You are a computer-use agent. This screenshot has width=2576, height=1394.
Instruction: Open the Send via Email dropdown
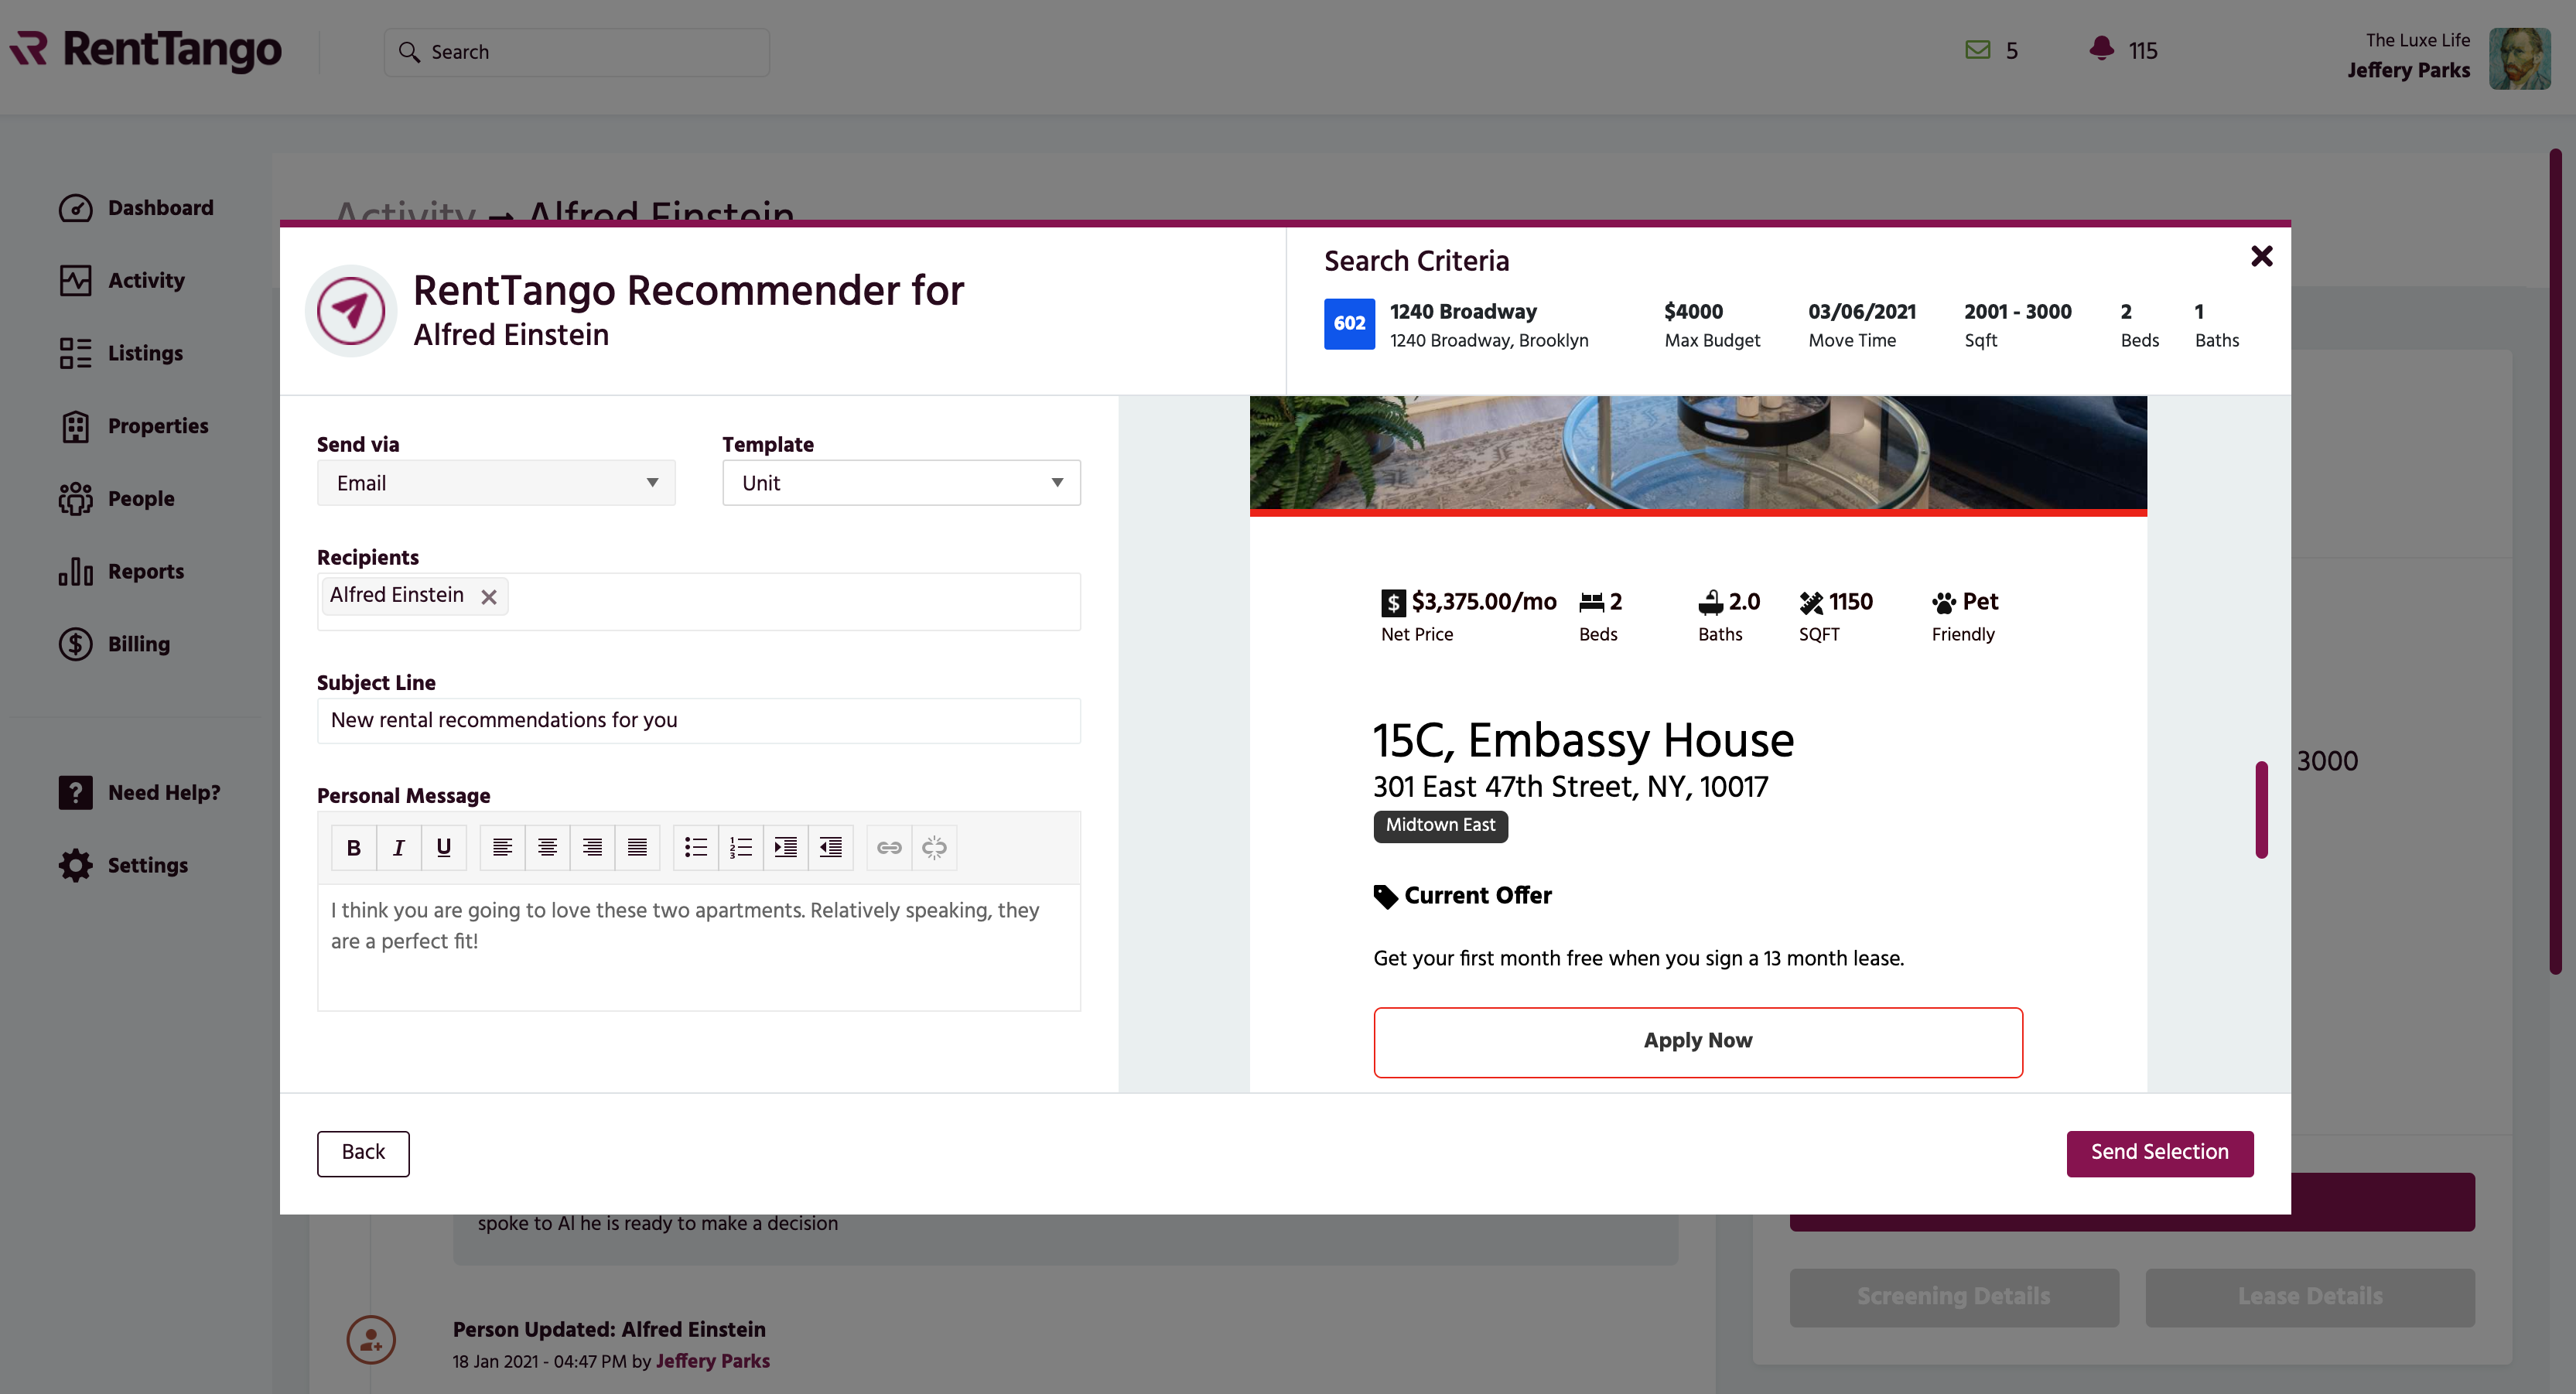click(496, 483)
